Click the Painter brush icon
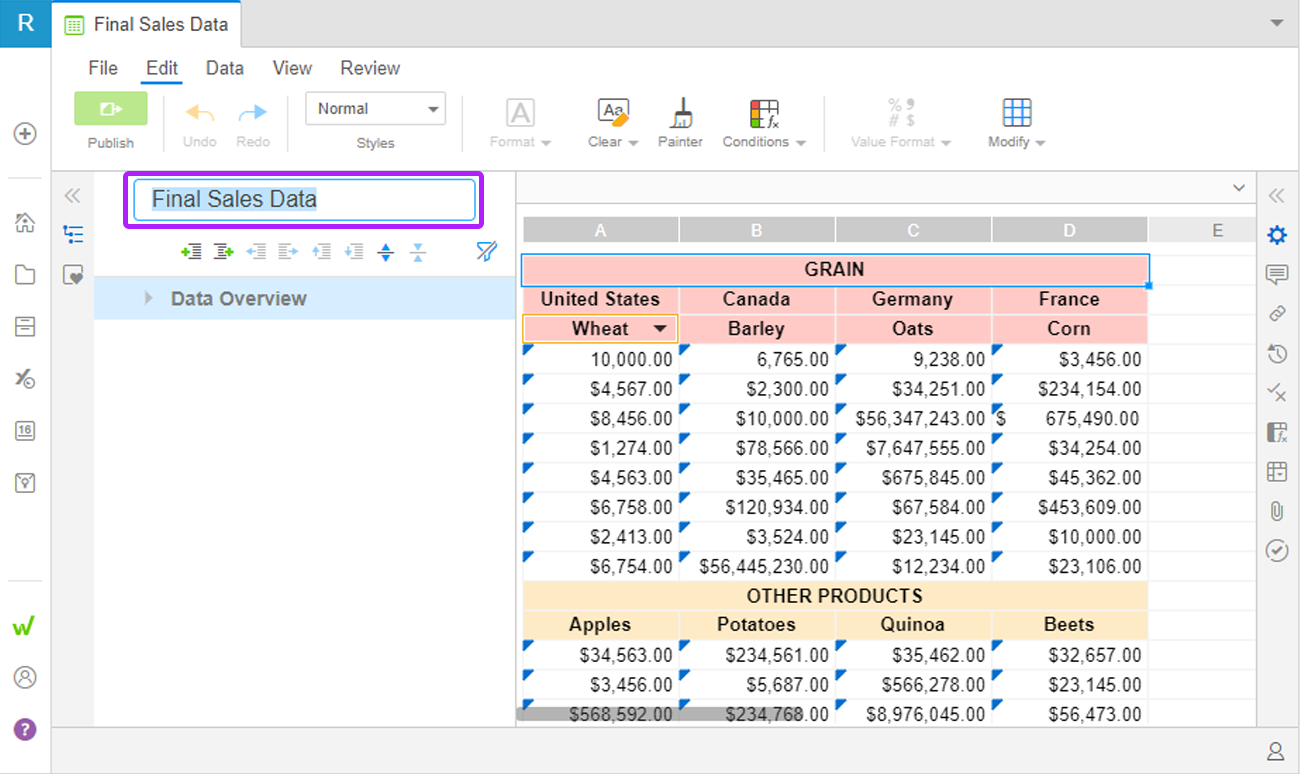The height and width of the screenshot is (774, 1300). (x=680, y=113)
